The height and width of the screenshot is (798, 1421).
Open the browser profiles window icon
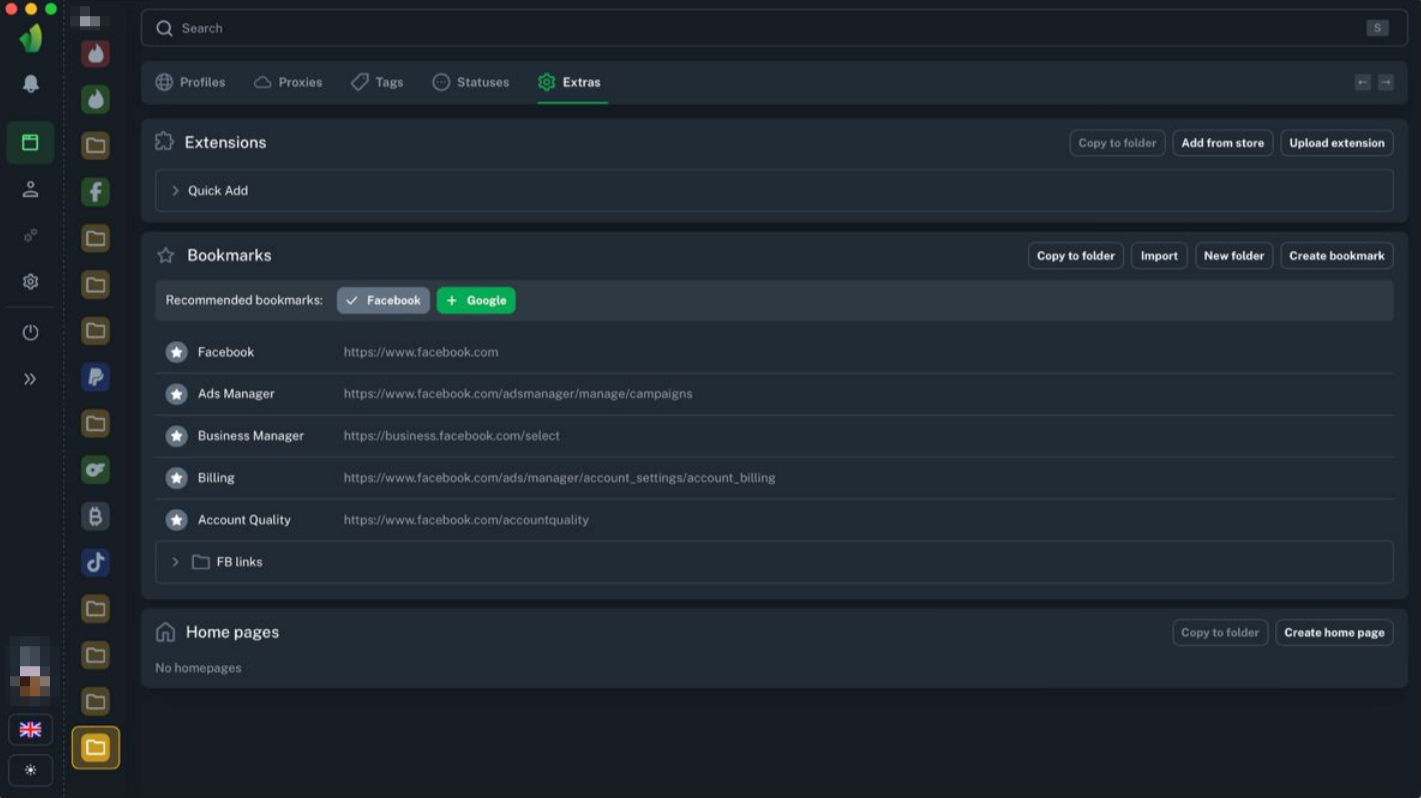coord(30,143)
